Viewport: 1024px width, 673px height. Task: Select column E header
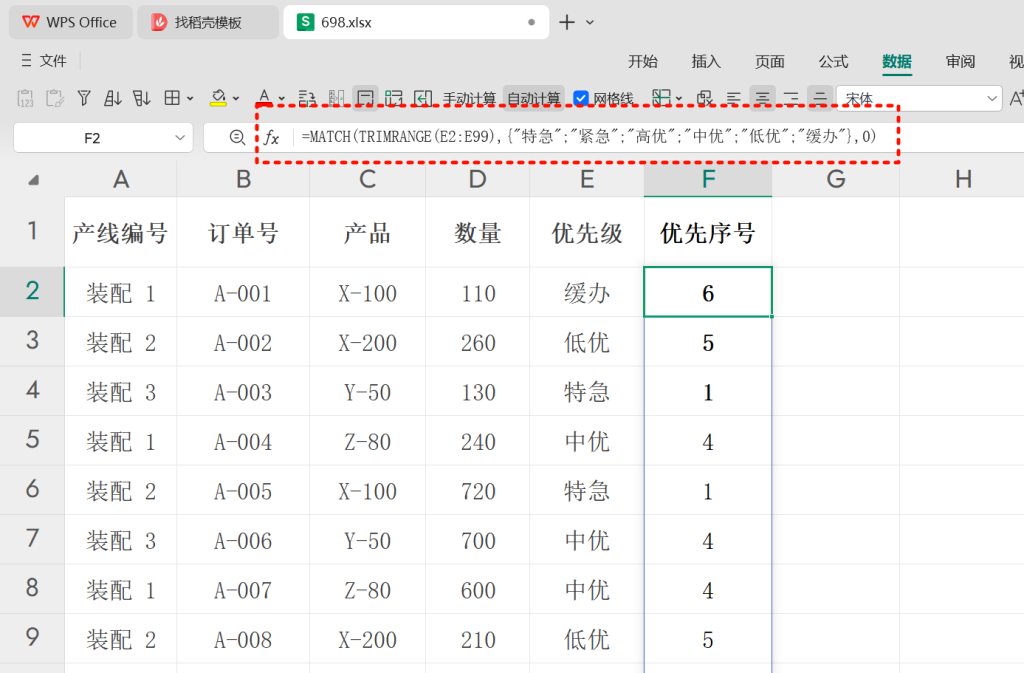pos(586,179)
